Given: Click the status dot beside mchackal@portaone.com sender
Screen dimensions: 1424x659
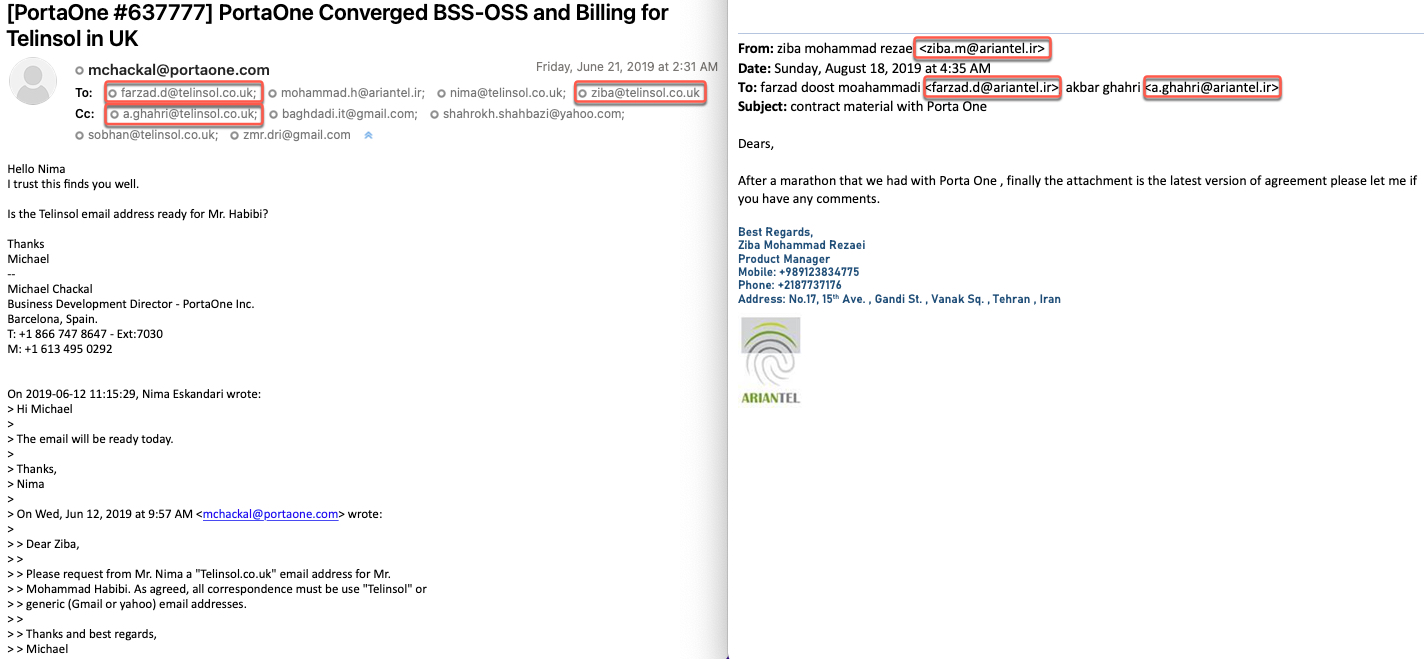Looking at the screenshot, I should tap(80, 70).
